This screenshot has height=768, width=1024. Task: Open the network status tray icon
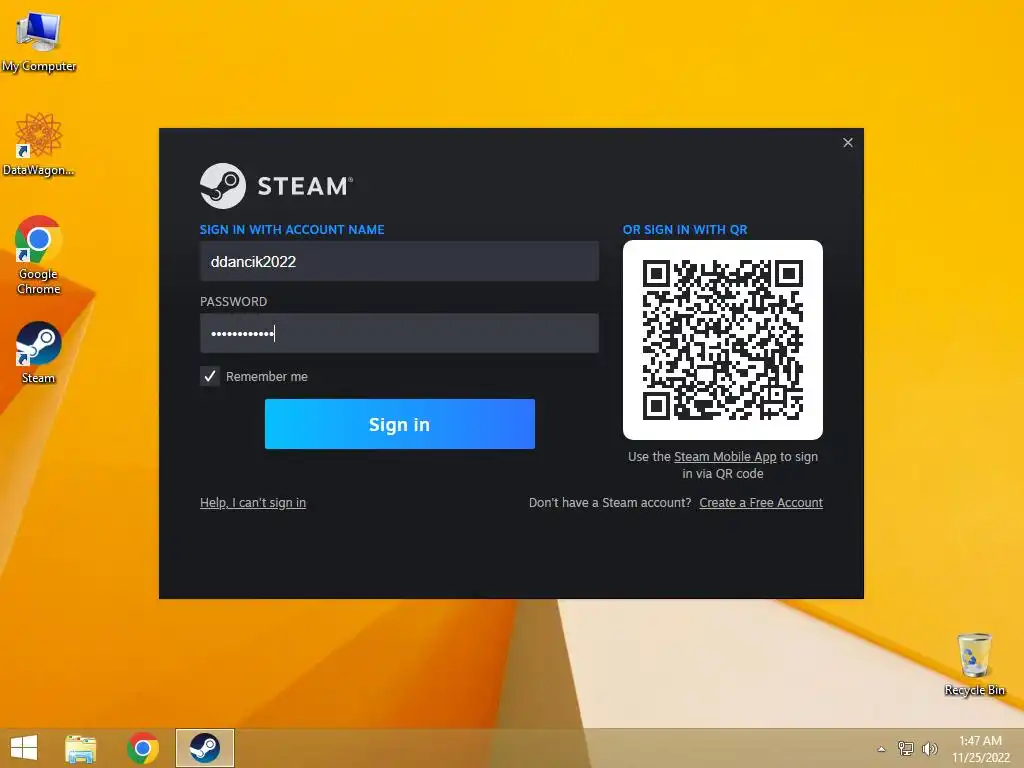click(905, 748)
